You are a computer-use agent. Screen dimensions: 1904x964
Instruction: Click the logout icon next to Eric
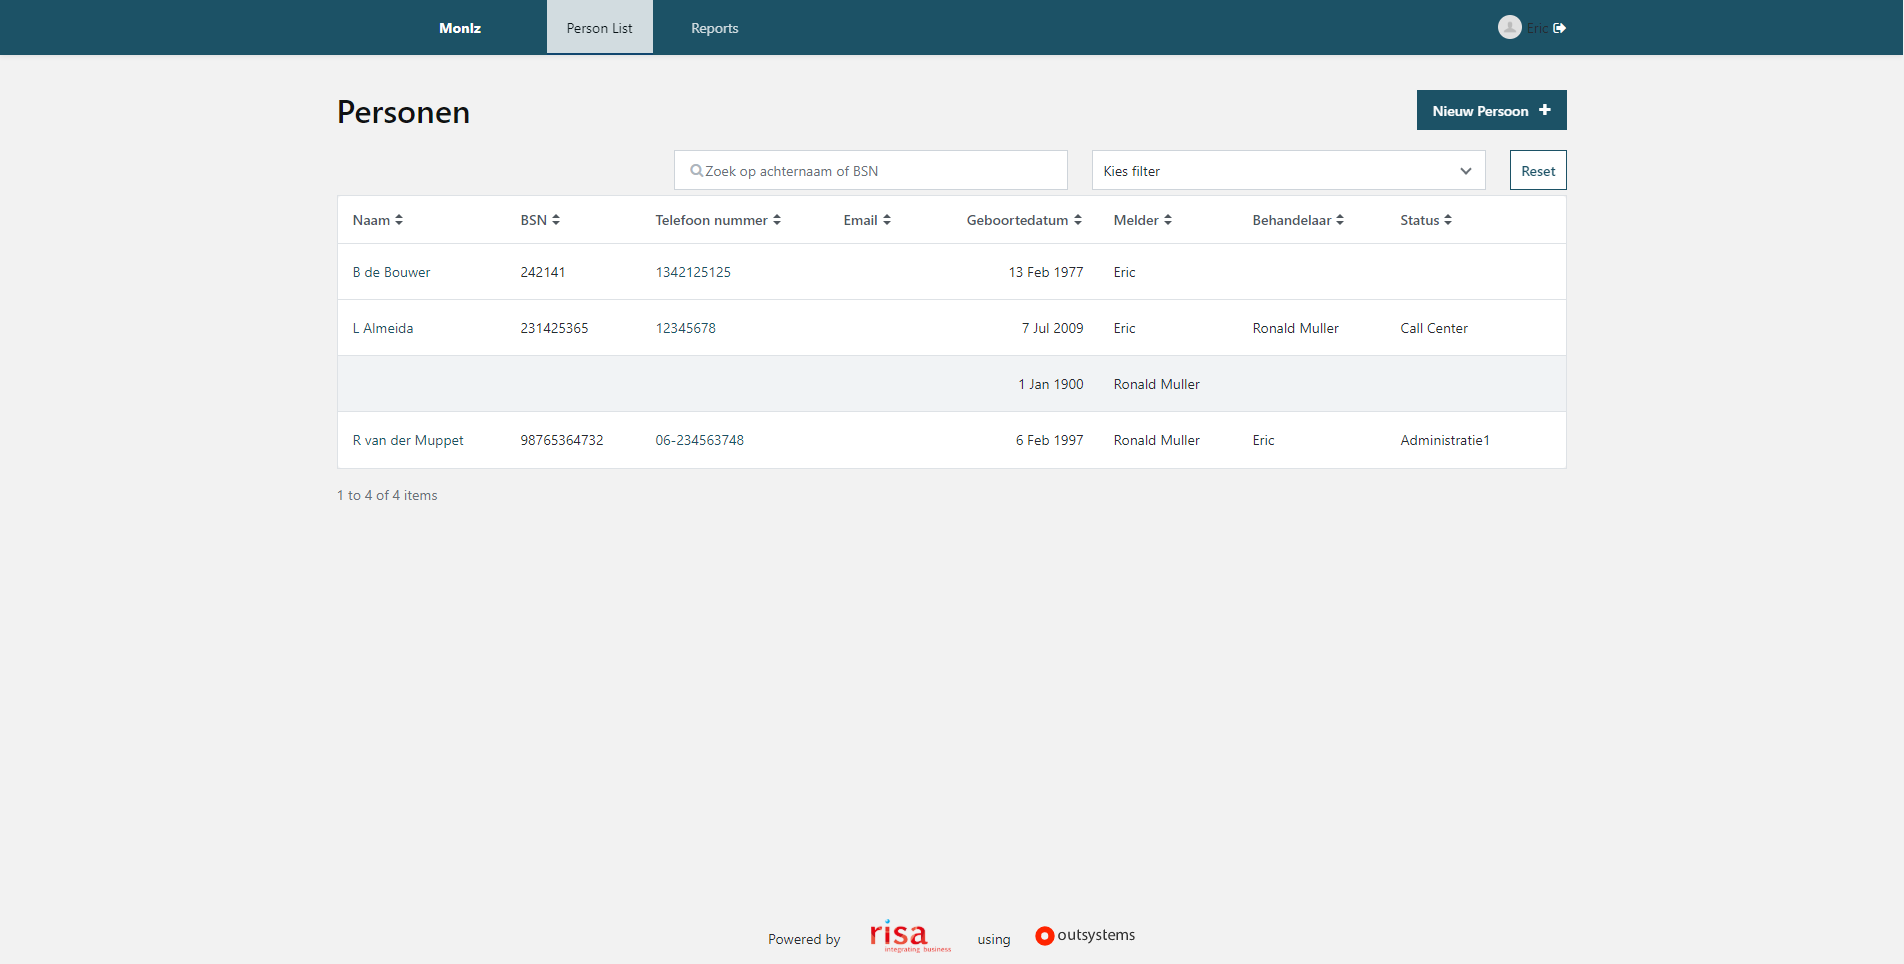click(x=1559, y=28)
